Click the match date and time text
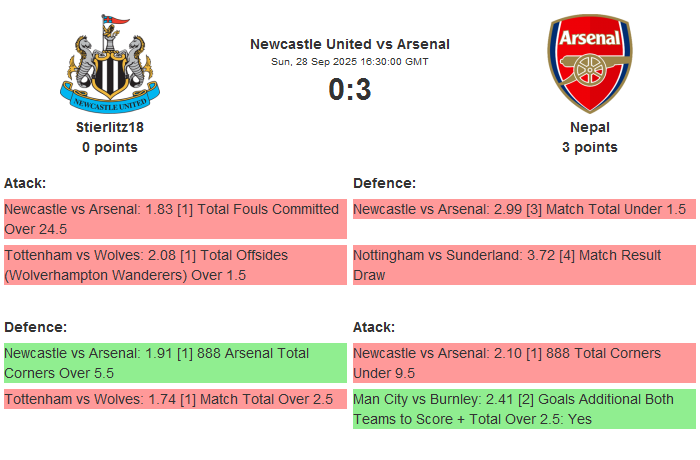The height and width of the screenshot is (460, 700). point(350,62)
